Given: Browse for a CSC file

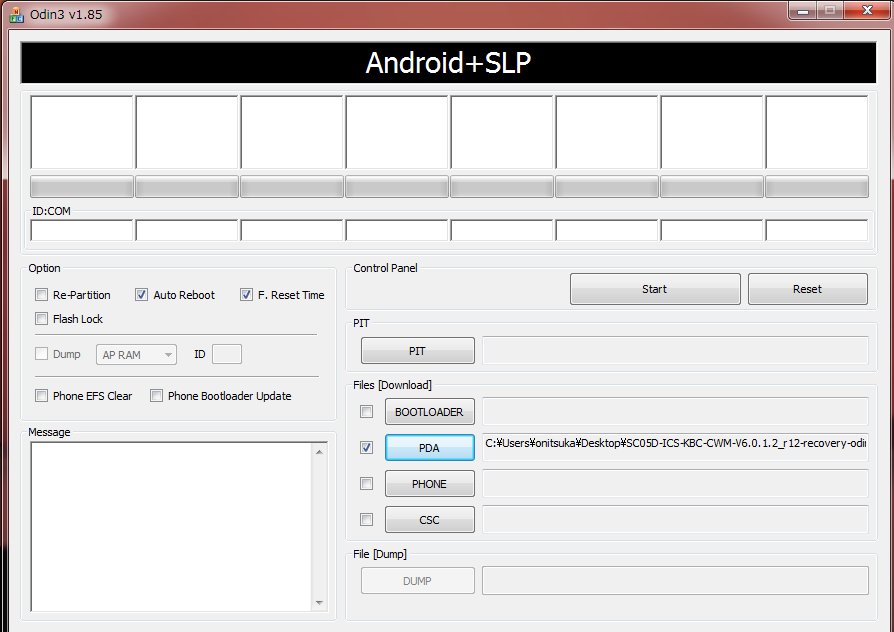Looking at the screenshot, I should coord(429,520).
